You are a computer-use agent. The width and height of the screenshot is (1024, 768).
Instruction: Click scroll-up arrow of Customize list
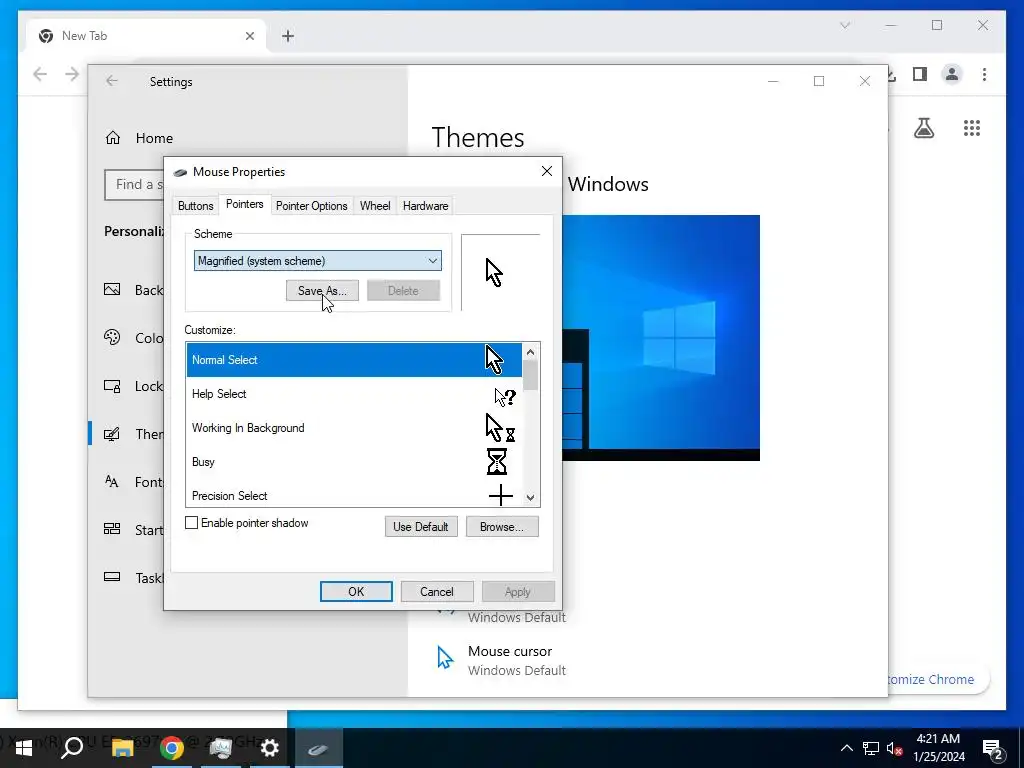coord(530,352)
